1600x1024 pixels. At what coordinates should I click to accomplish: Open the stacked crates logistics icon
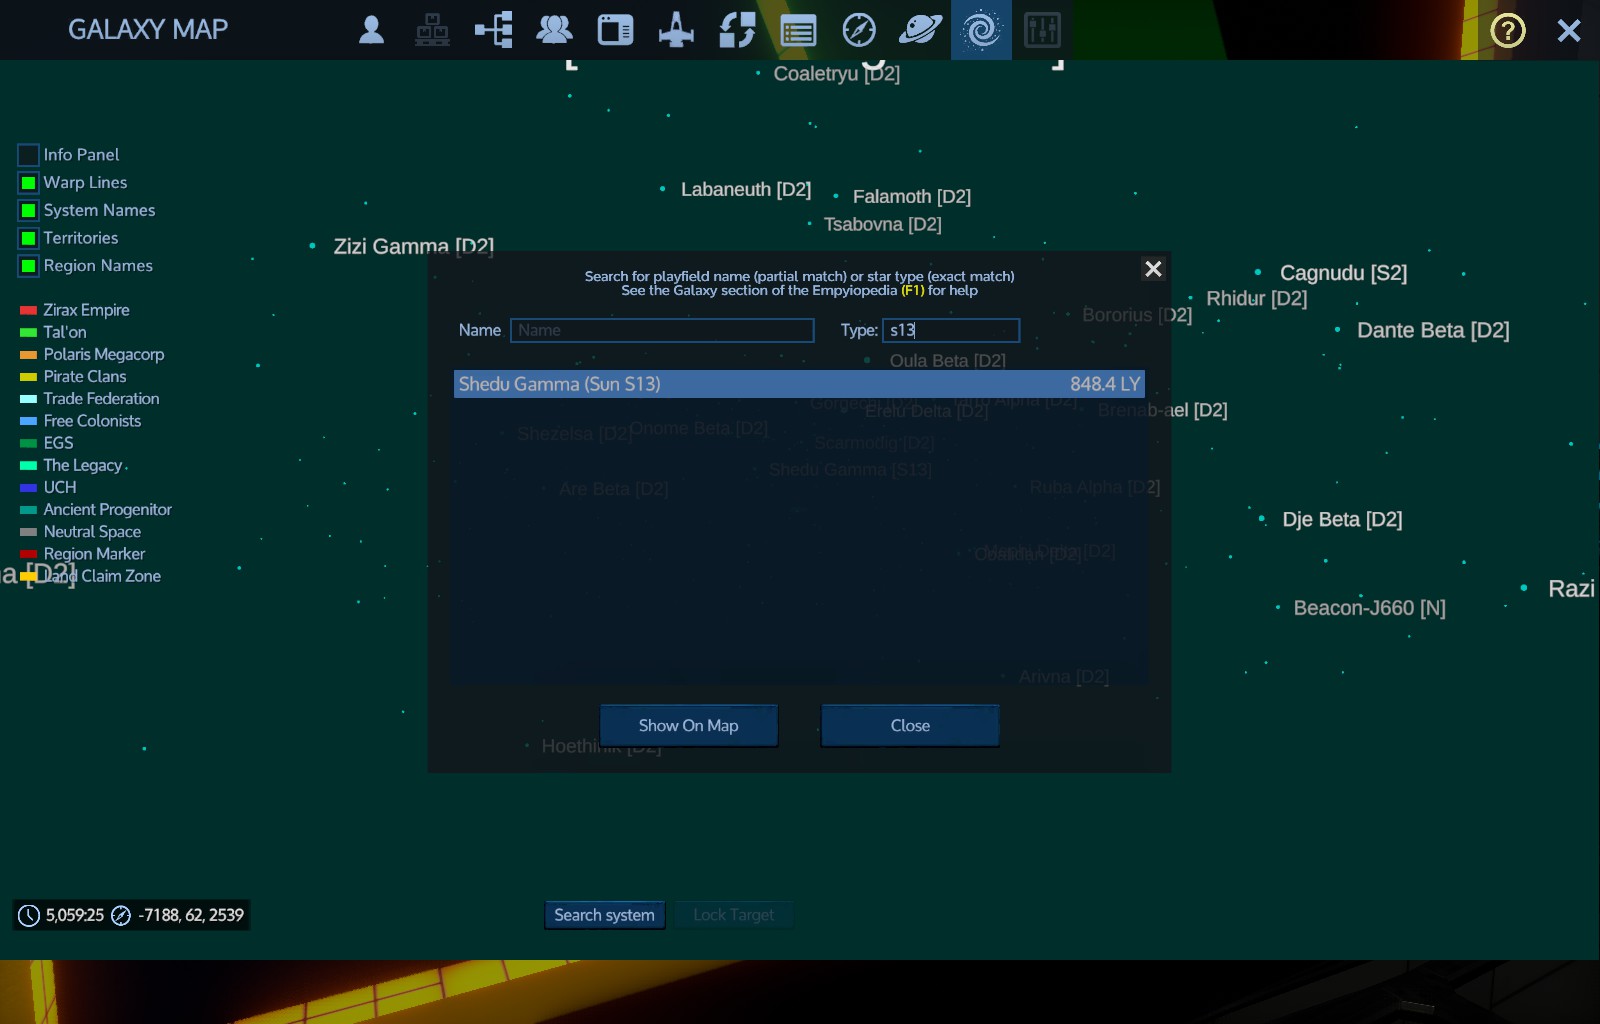(432, 30)
